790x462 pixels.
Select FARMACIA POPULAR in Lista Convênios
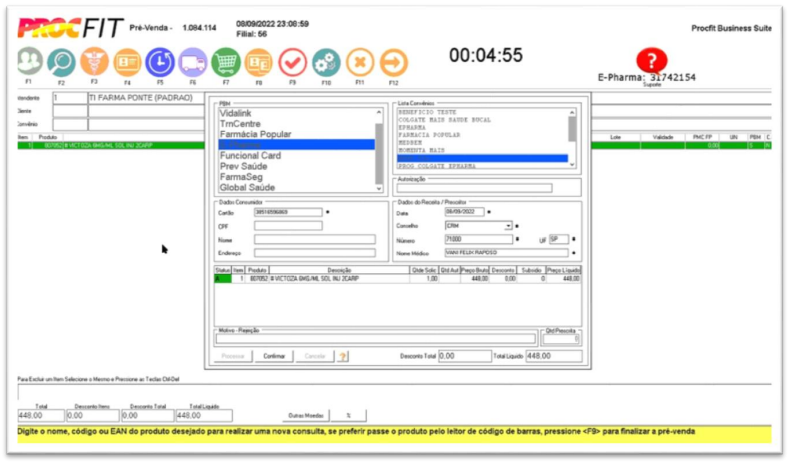coord(429,135)
